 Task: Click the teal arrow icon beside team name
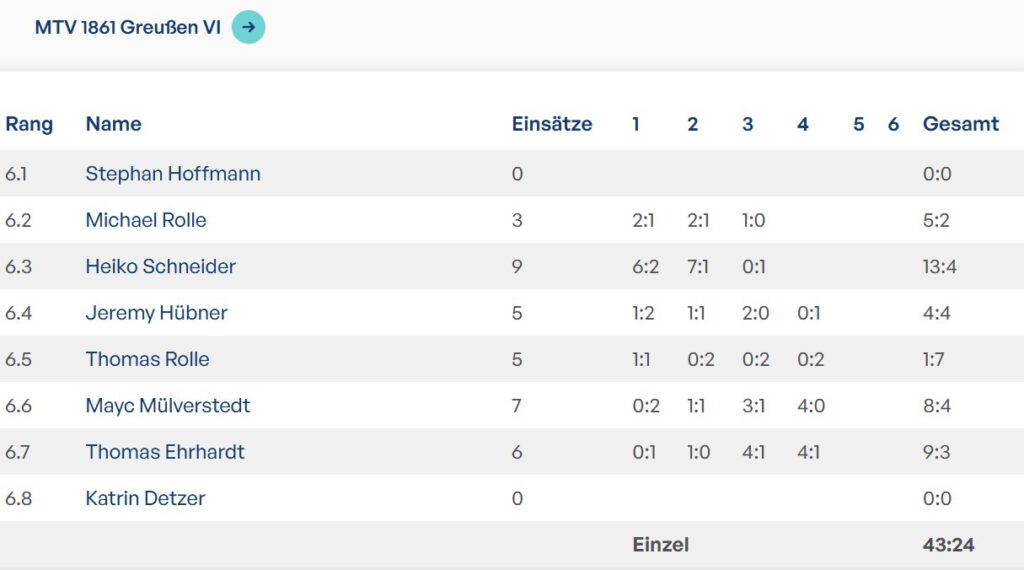tap(248, 27)
